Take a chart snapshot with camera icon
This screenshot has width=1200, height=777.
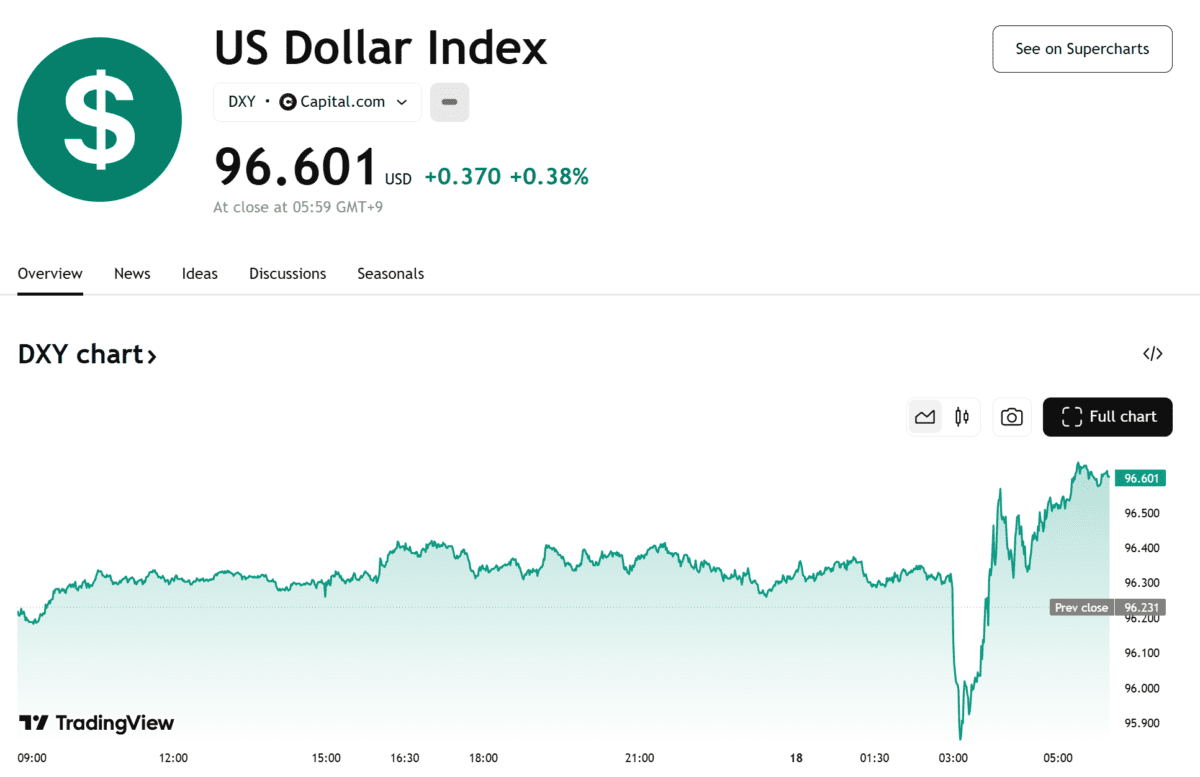tap(1012, 417)
